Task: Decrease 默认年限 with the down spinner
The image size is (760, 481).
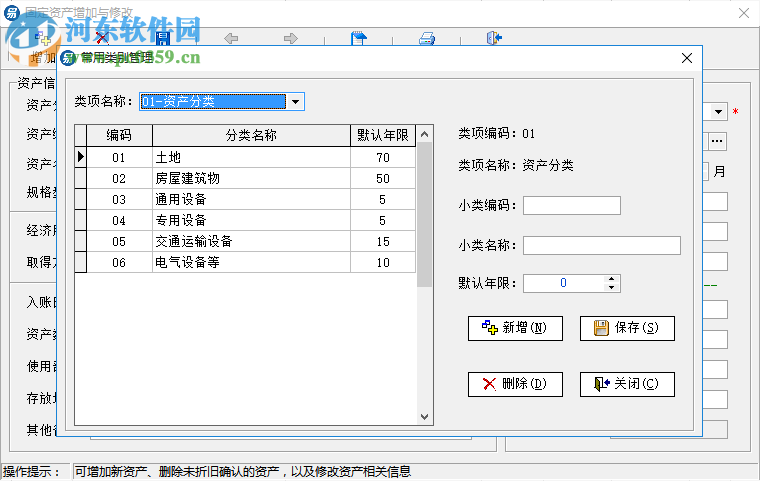Action: tap(612, 288)
